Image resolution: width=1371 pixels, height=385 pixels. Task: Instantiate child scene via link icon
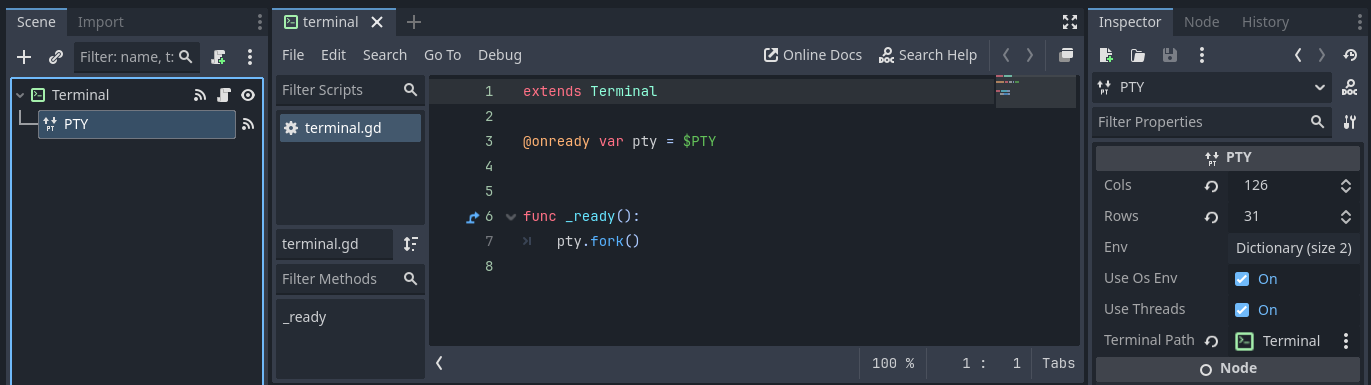56,57
